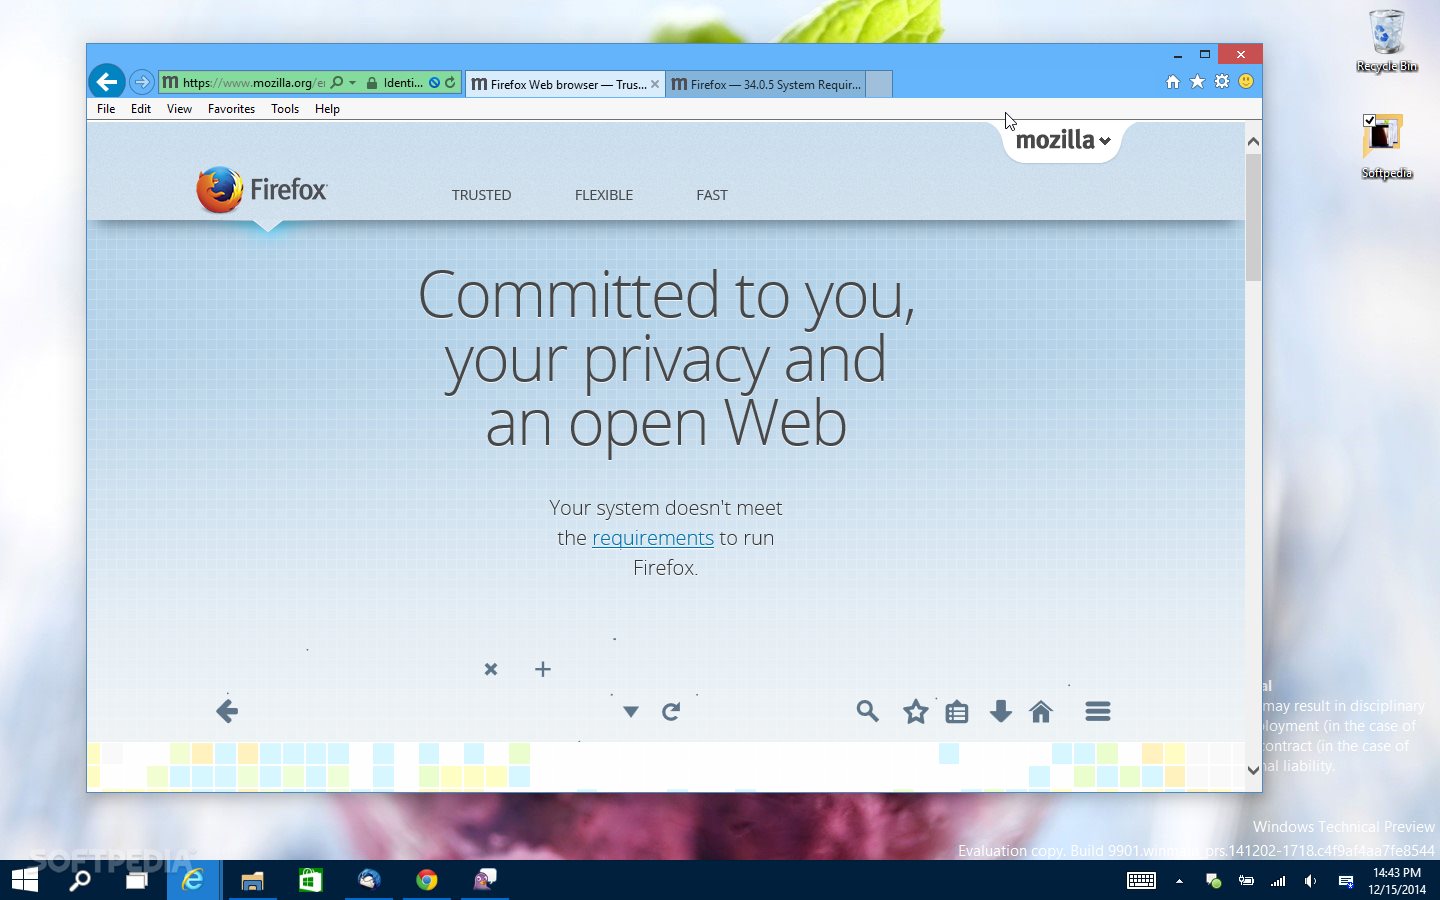Click the magnifier icon in Firefox mockup
The image size is (1440, 900).
click(867, 711)
